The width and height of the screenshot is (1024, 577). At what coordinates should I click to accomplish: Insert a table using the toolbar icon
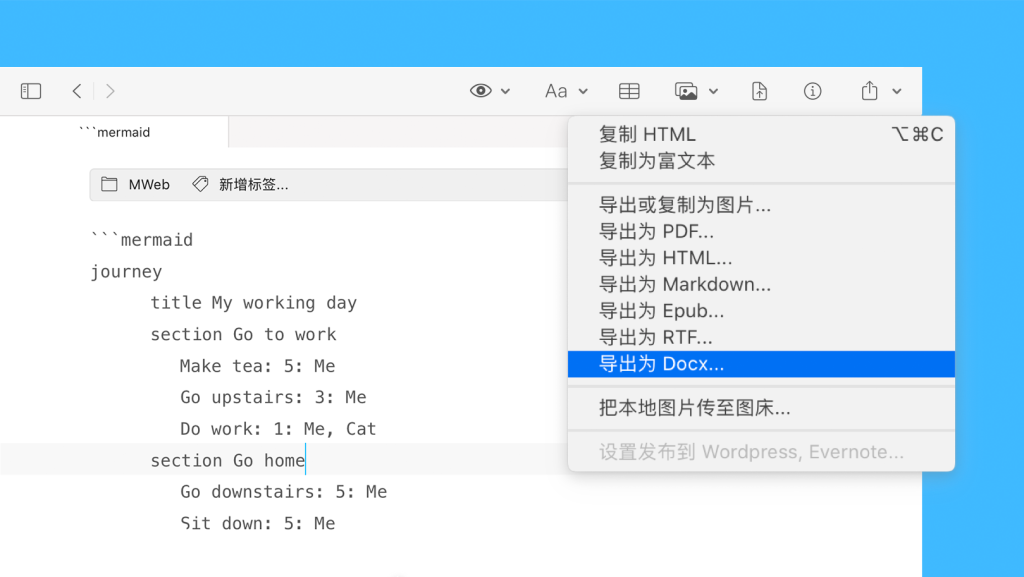tap(629, 91)
